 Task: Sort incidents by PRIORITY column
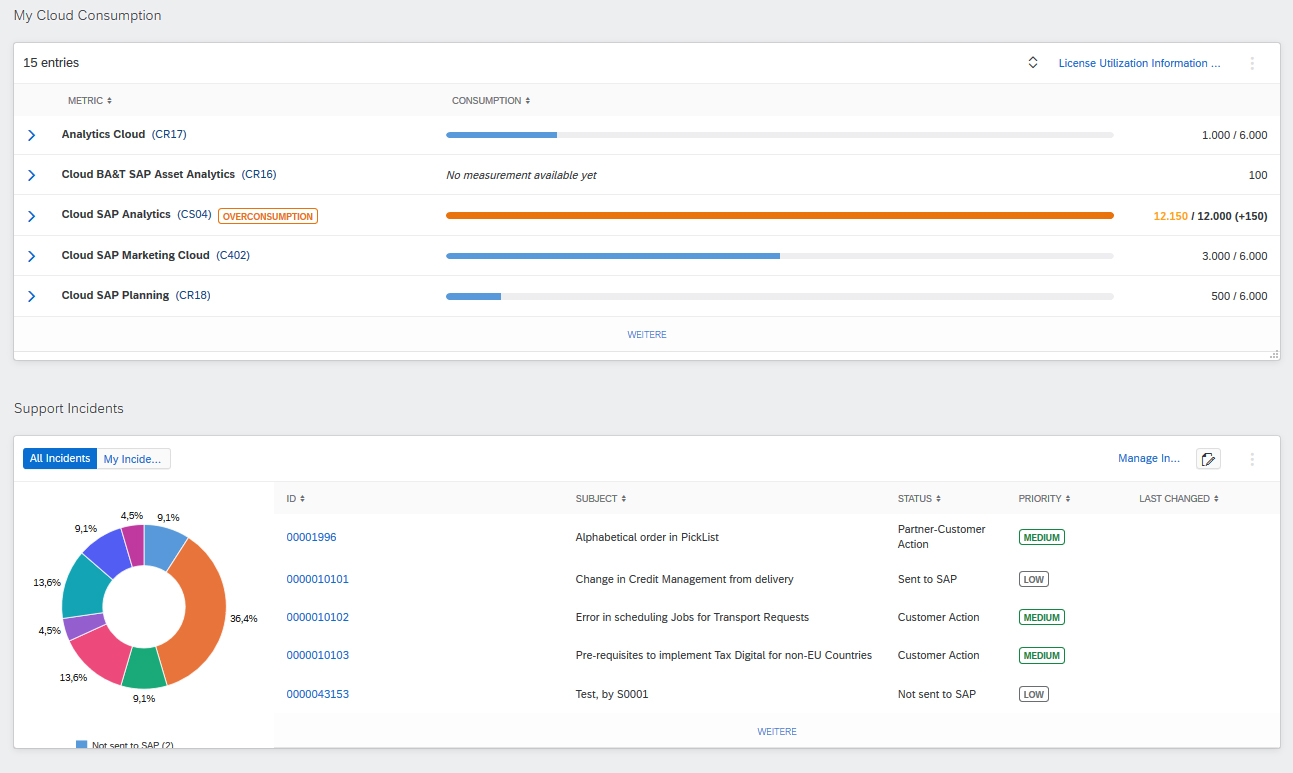click(1045, 499)
